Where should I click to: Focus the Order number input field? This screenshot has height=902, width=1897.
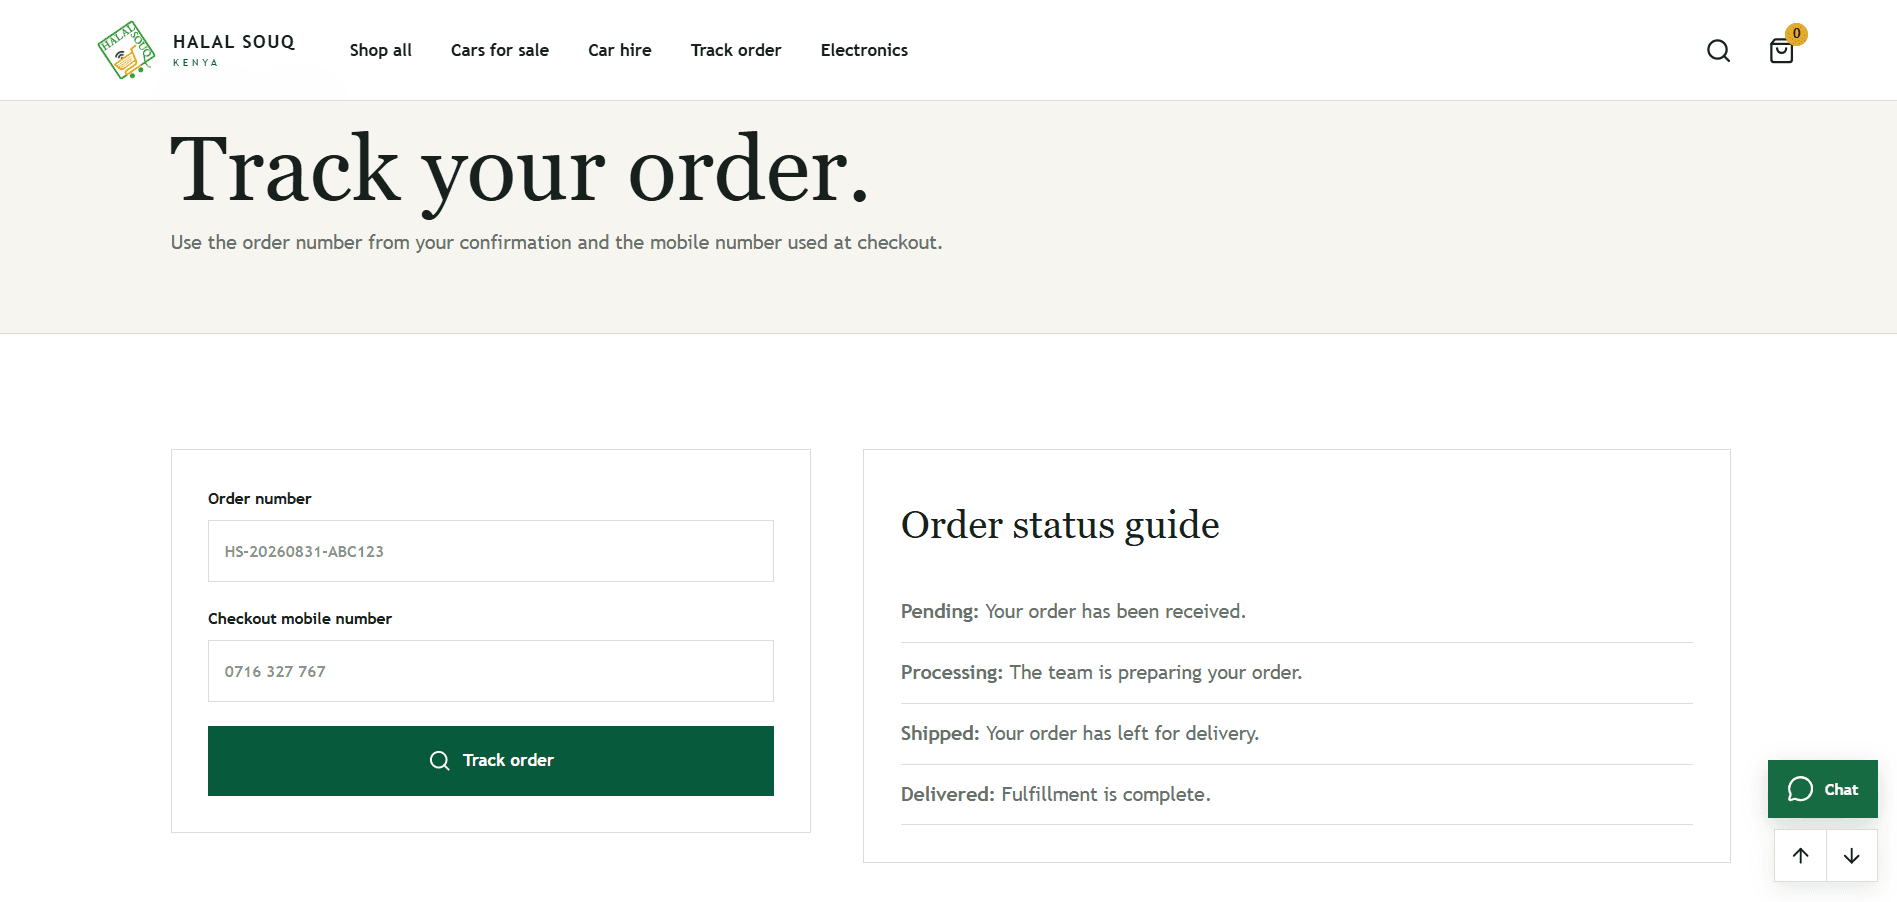(x=491, y=551)
